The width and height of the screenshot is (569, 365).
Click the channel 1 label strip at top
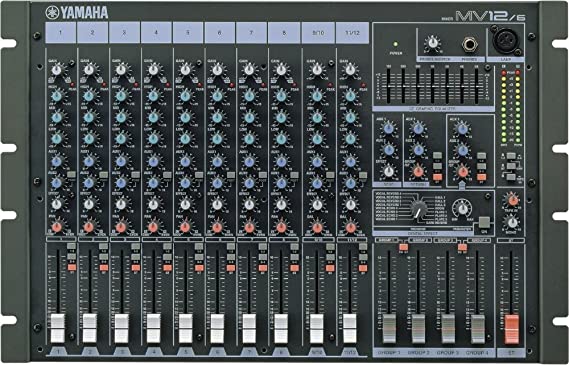[x=61, y=33]
